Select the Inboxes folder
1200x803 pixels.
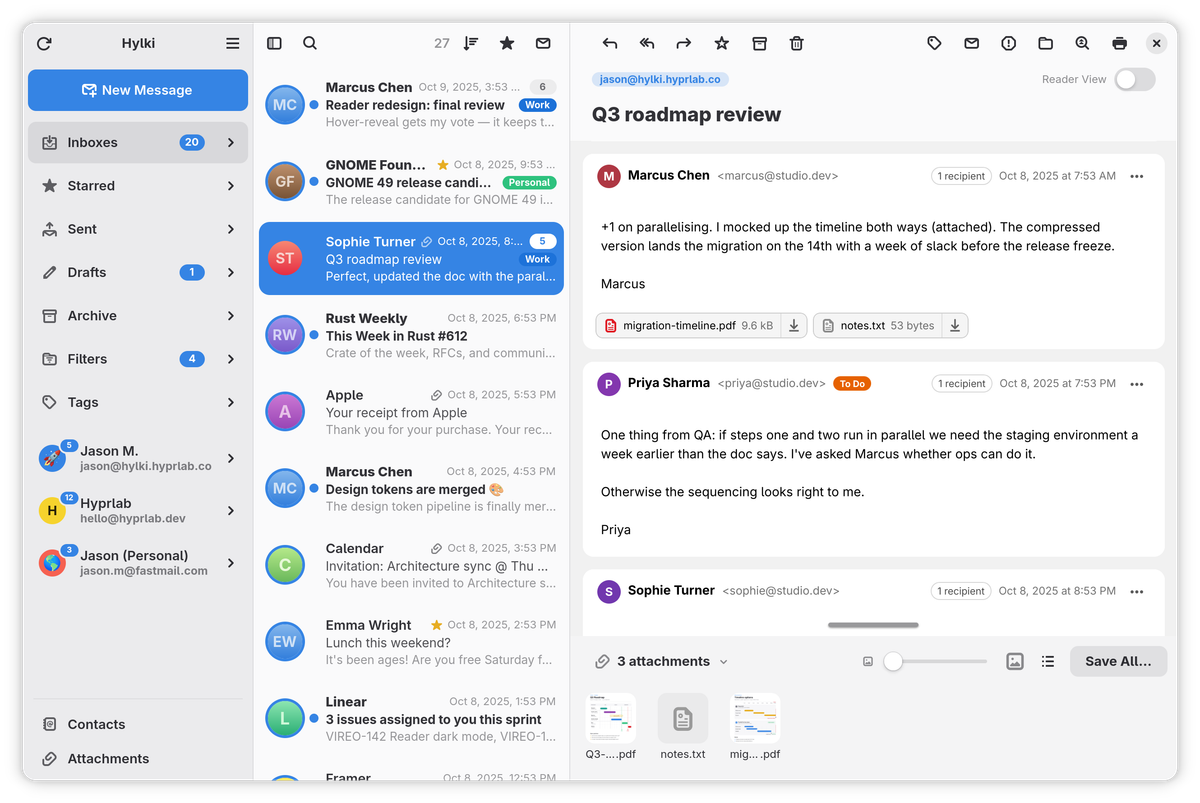click(x=138, y=142)
